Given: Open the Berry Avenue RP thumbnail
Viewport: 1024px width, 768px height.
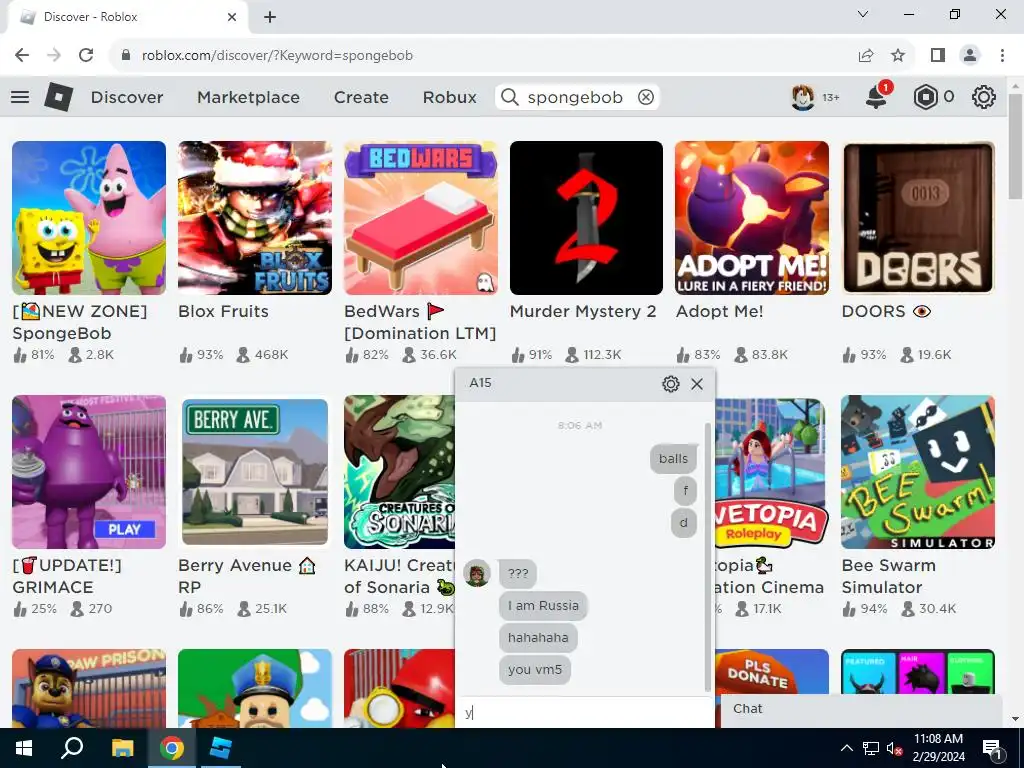Looking at the screenshot, I should 255,472.
